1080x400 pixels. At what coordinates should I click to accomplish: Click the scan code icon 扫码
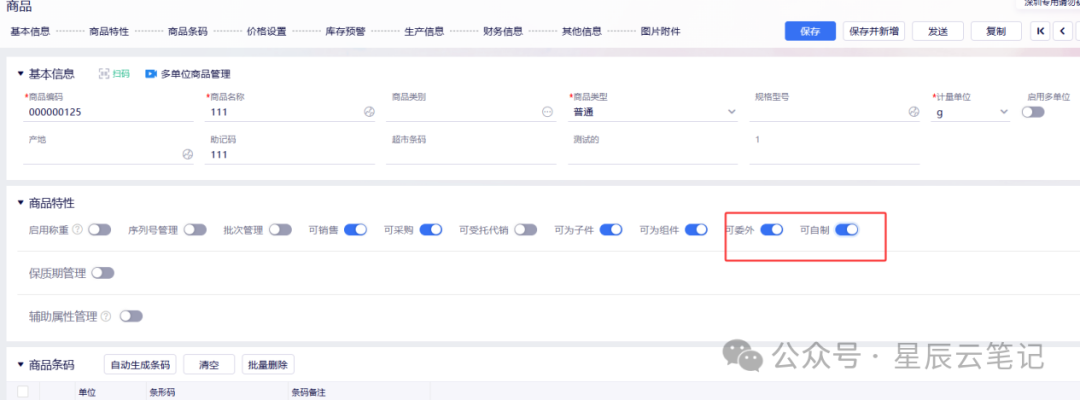(x=114, y=74)
